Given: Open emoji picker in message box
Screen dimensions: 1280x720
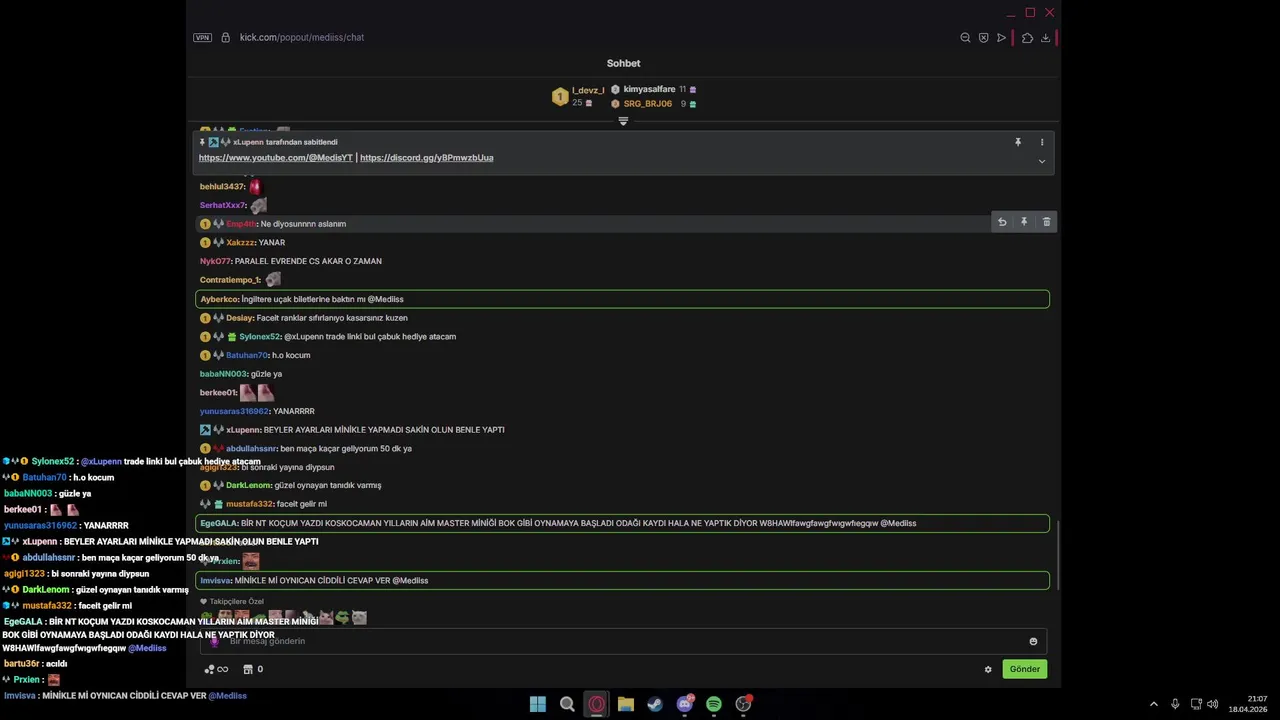Looking at the screenshot, I should [1033, 642].
